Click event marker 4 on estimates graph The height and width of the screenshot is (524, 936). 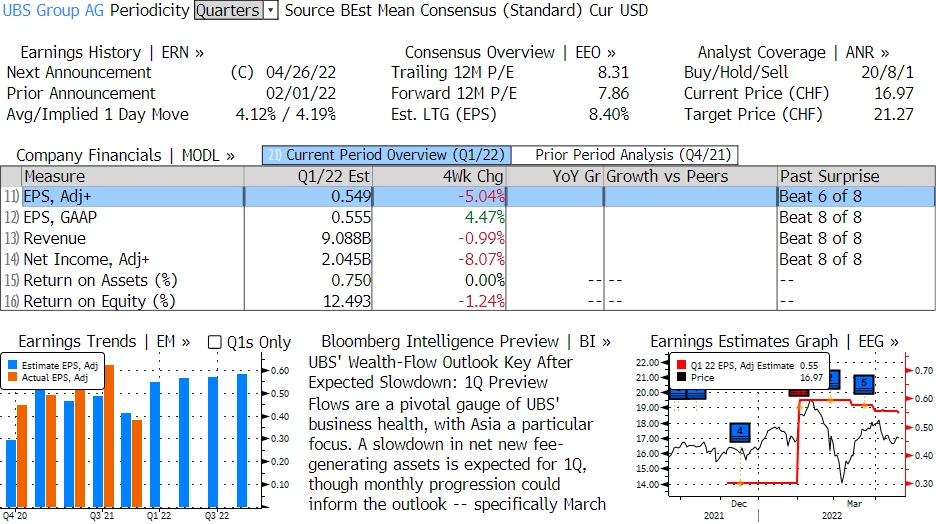pyautogui.click(x=740, y=432)
